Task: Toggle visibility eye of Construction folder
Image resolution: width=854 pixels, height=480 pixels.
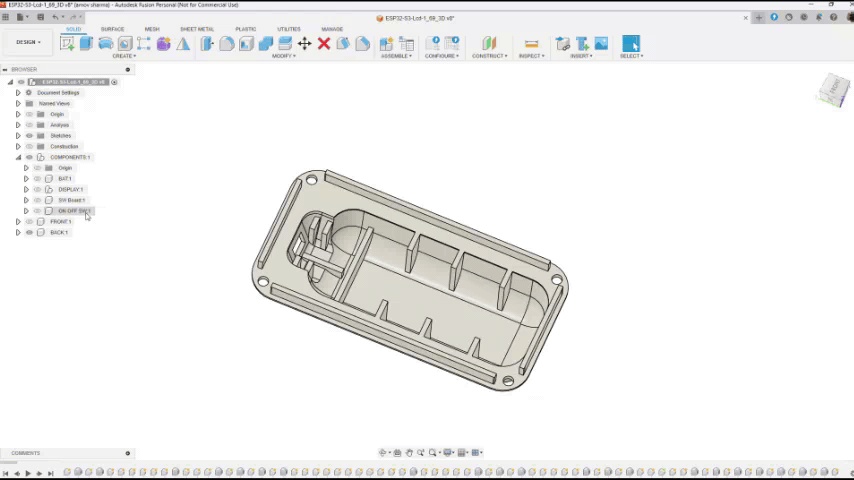Action: pos(29,147)
